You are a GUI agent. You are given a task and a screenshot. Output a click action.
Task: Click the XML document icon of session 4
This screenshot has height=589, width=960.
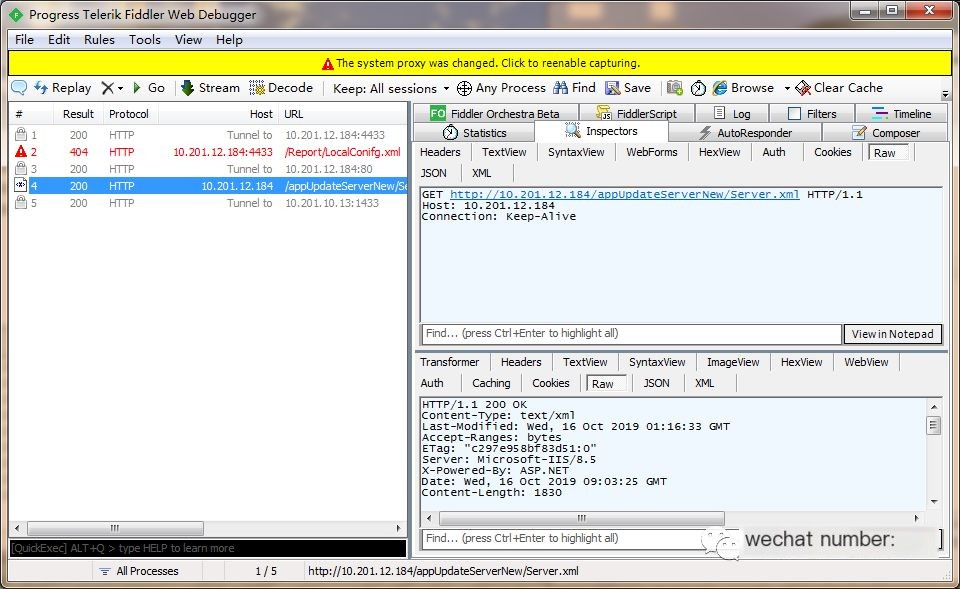pyautogui.click(x=21, y=186)
